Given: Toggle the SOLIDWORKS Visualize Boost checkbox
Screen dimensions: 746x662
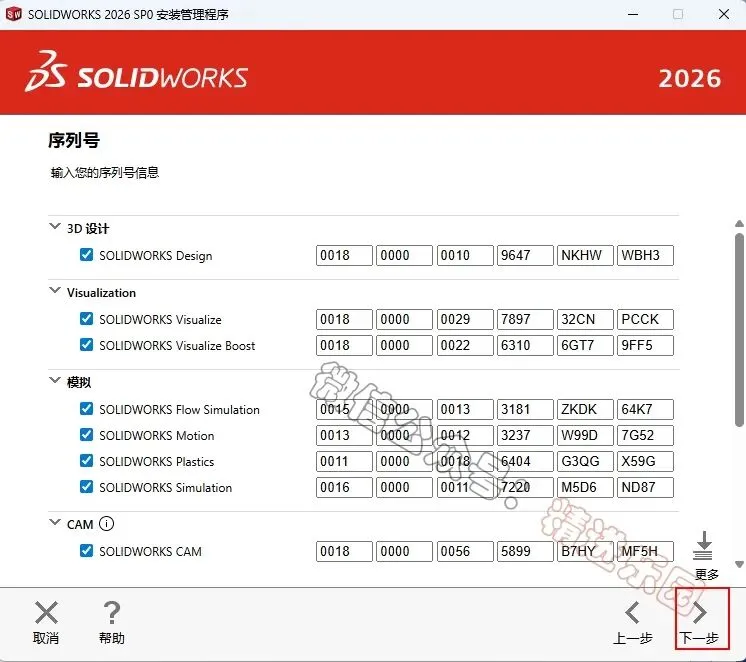Looking at the screenshot, I should [x=87, y=345].
